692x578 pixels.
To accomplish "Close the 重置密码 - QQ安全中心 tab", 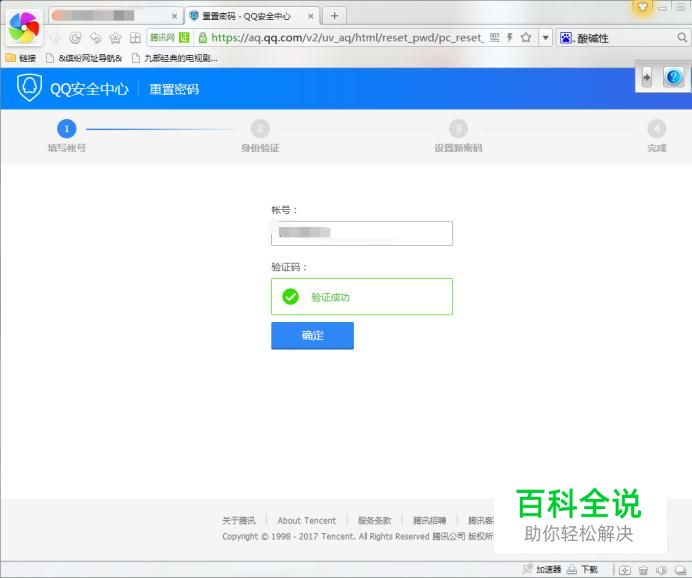I will (x=311, y=16).
